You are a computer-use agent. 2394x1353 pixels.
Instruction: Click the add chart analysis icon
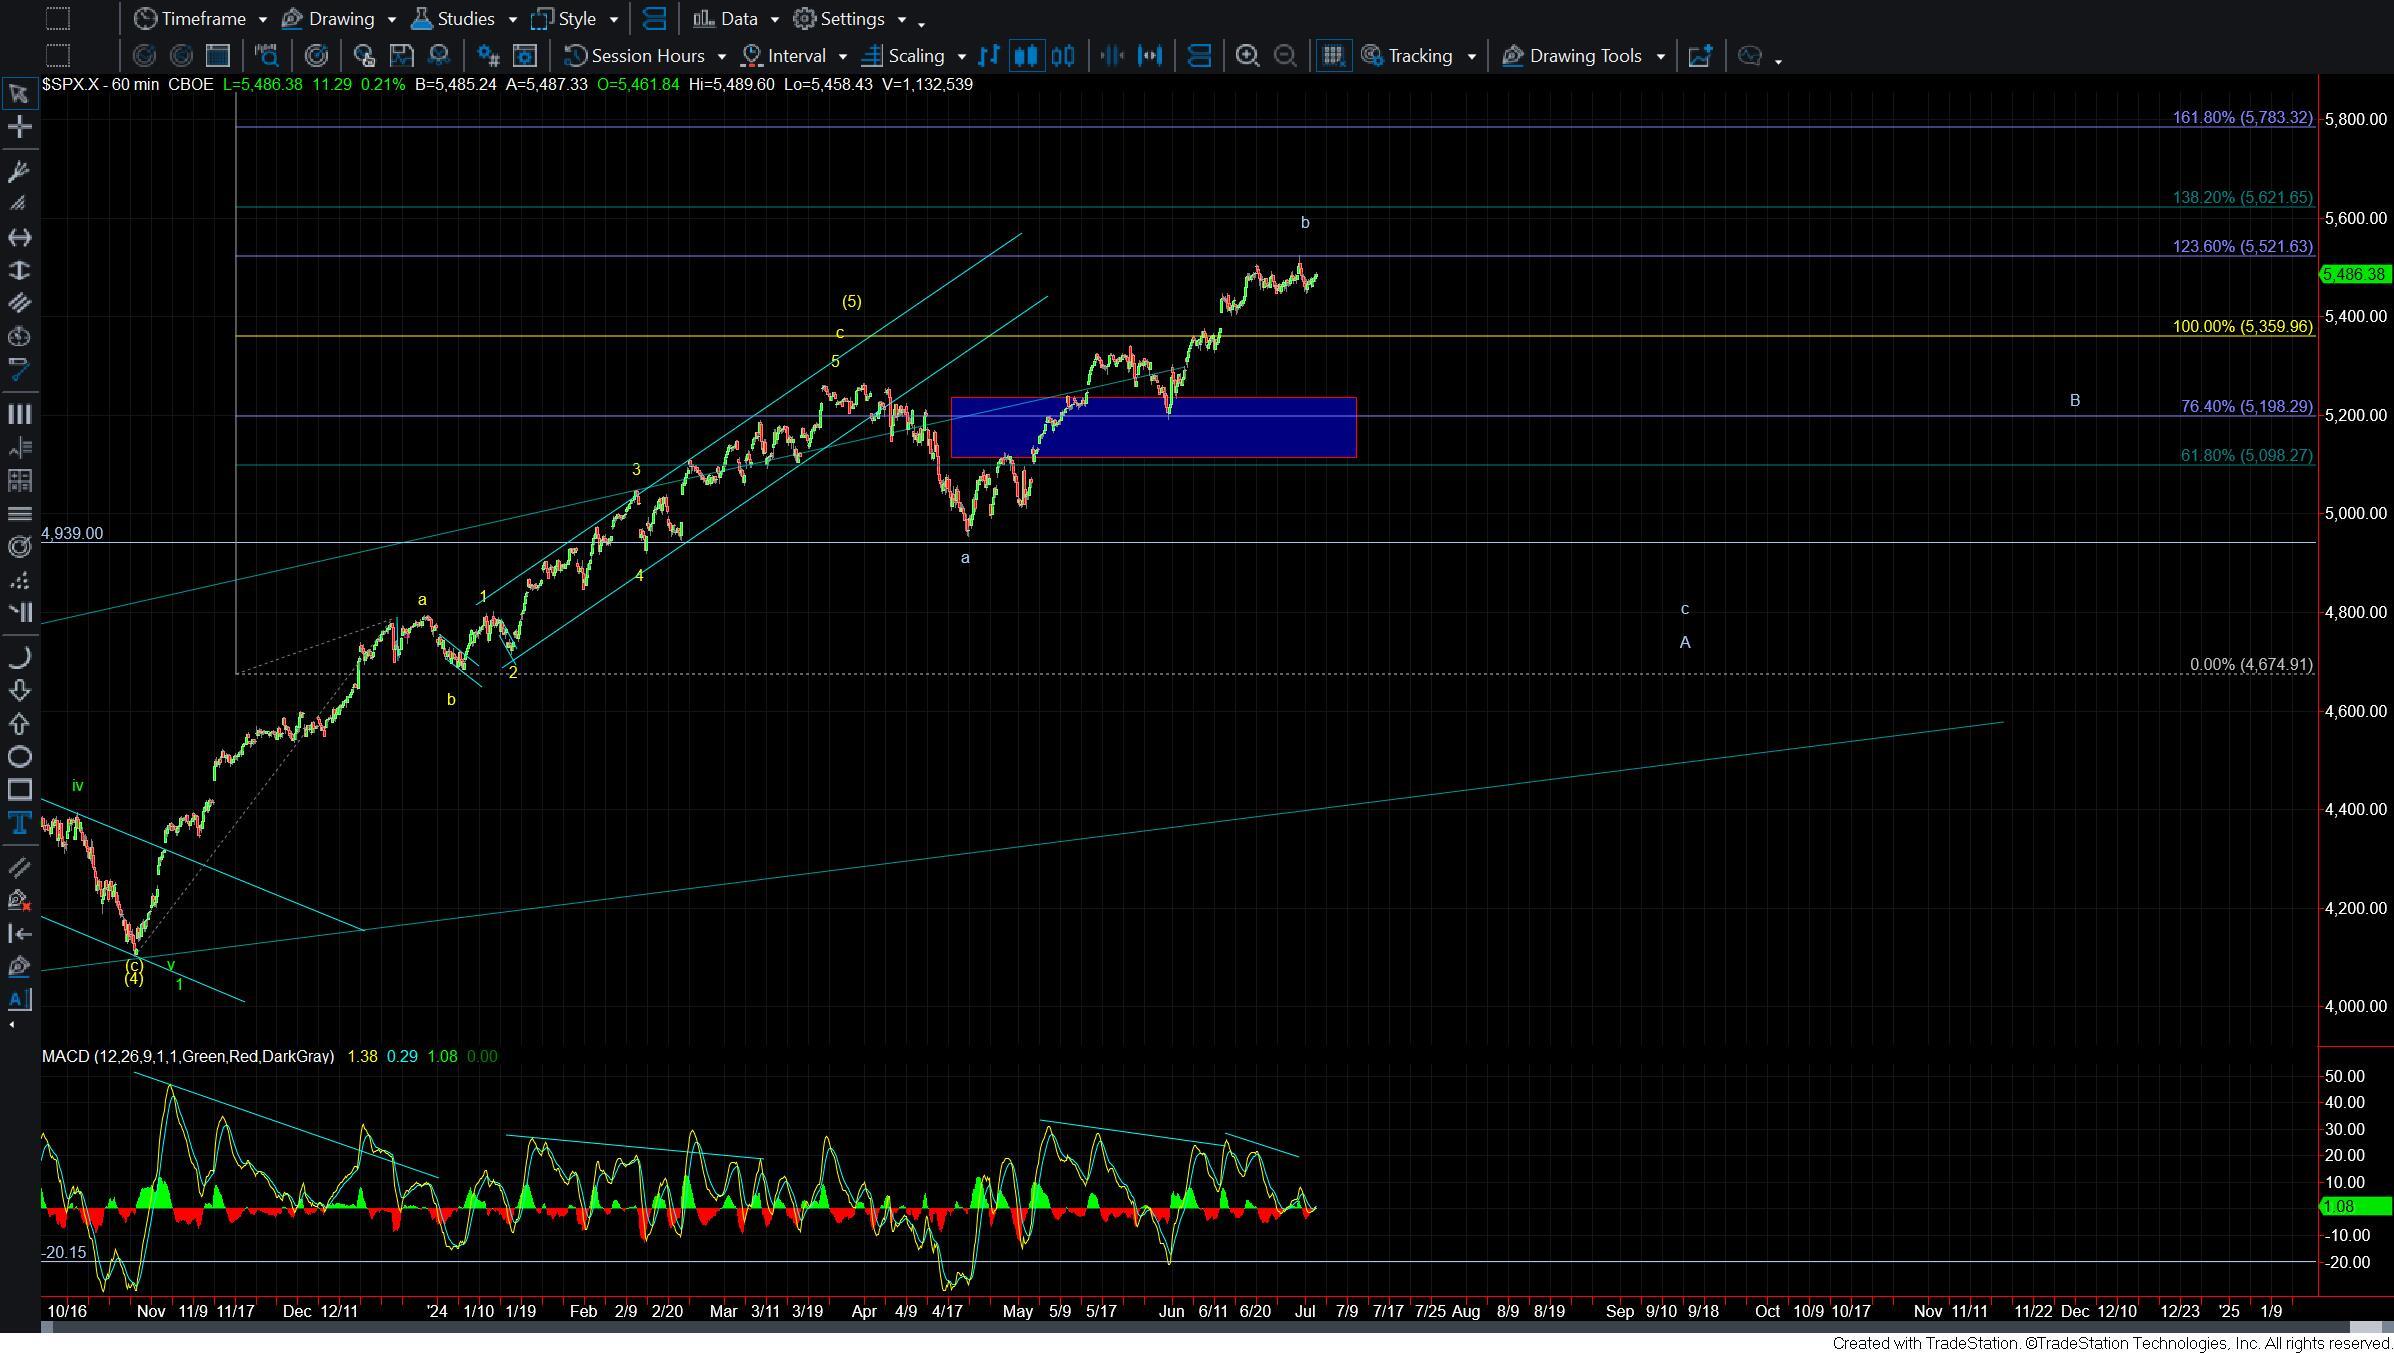pos(1700,56)
